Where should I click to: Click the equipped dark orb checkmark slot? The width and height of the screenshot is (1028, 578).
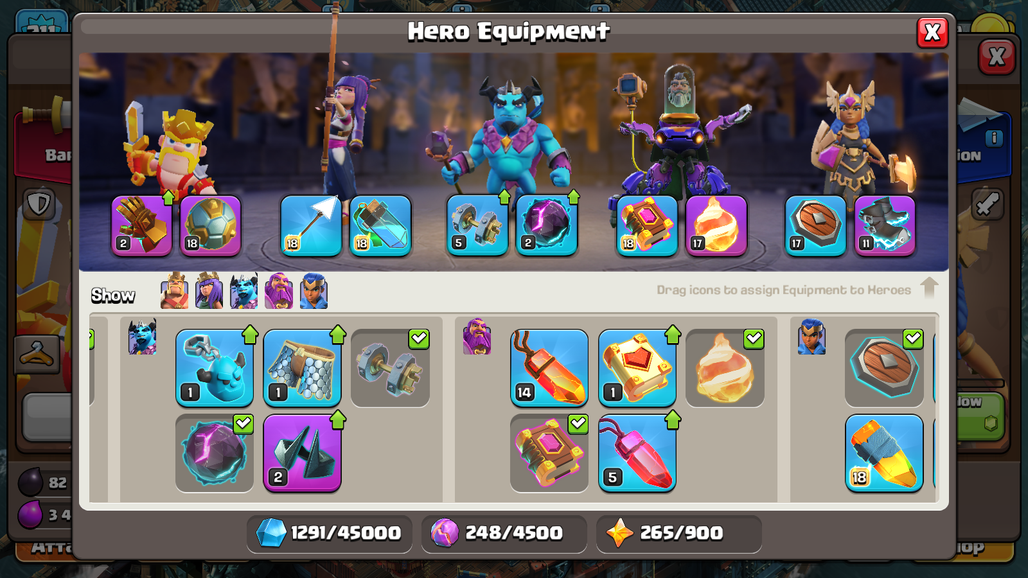tap(214, 453)
